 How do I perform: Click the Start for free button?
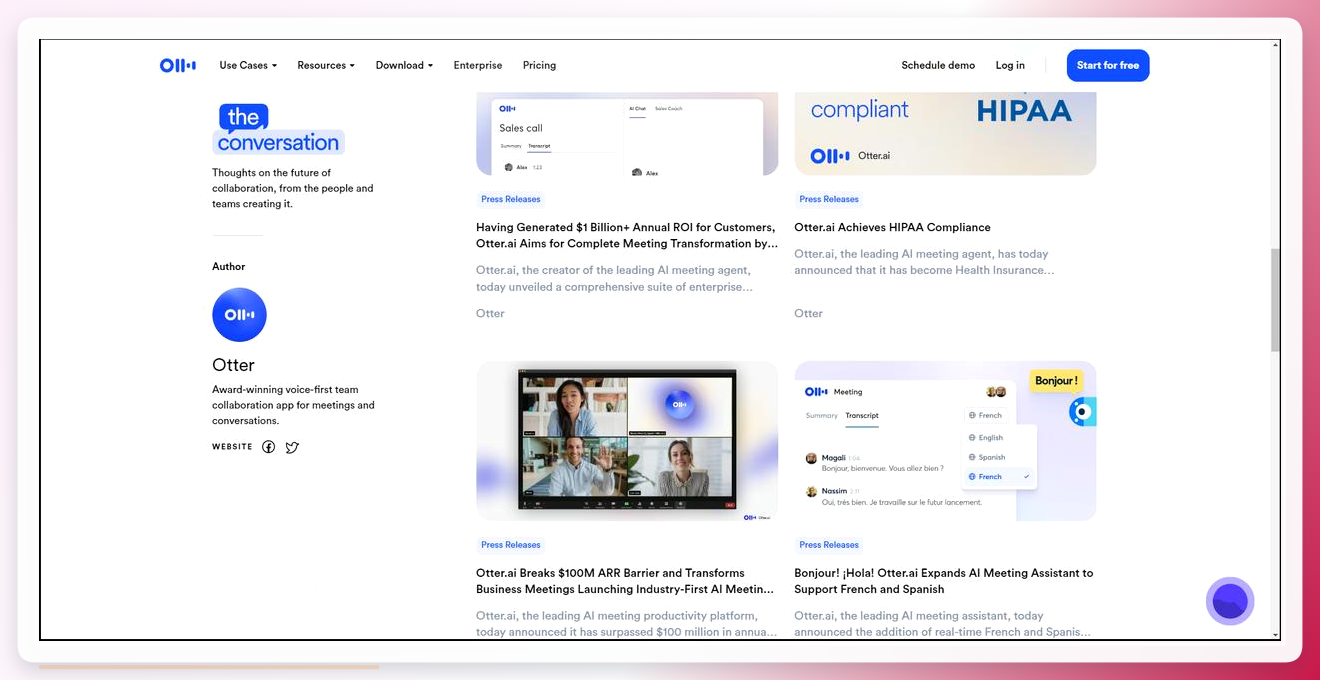1108,65
